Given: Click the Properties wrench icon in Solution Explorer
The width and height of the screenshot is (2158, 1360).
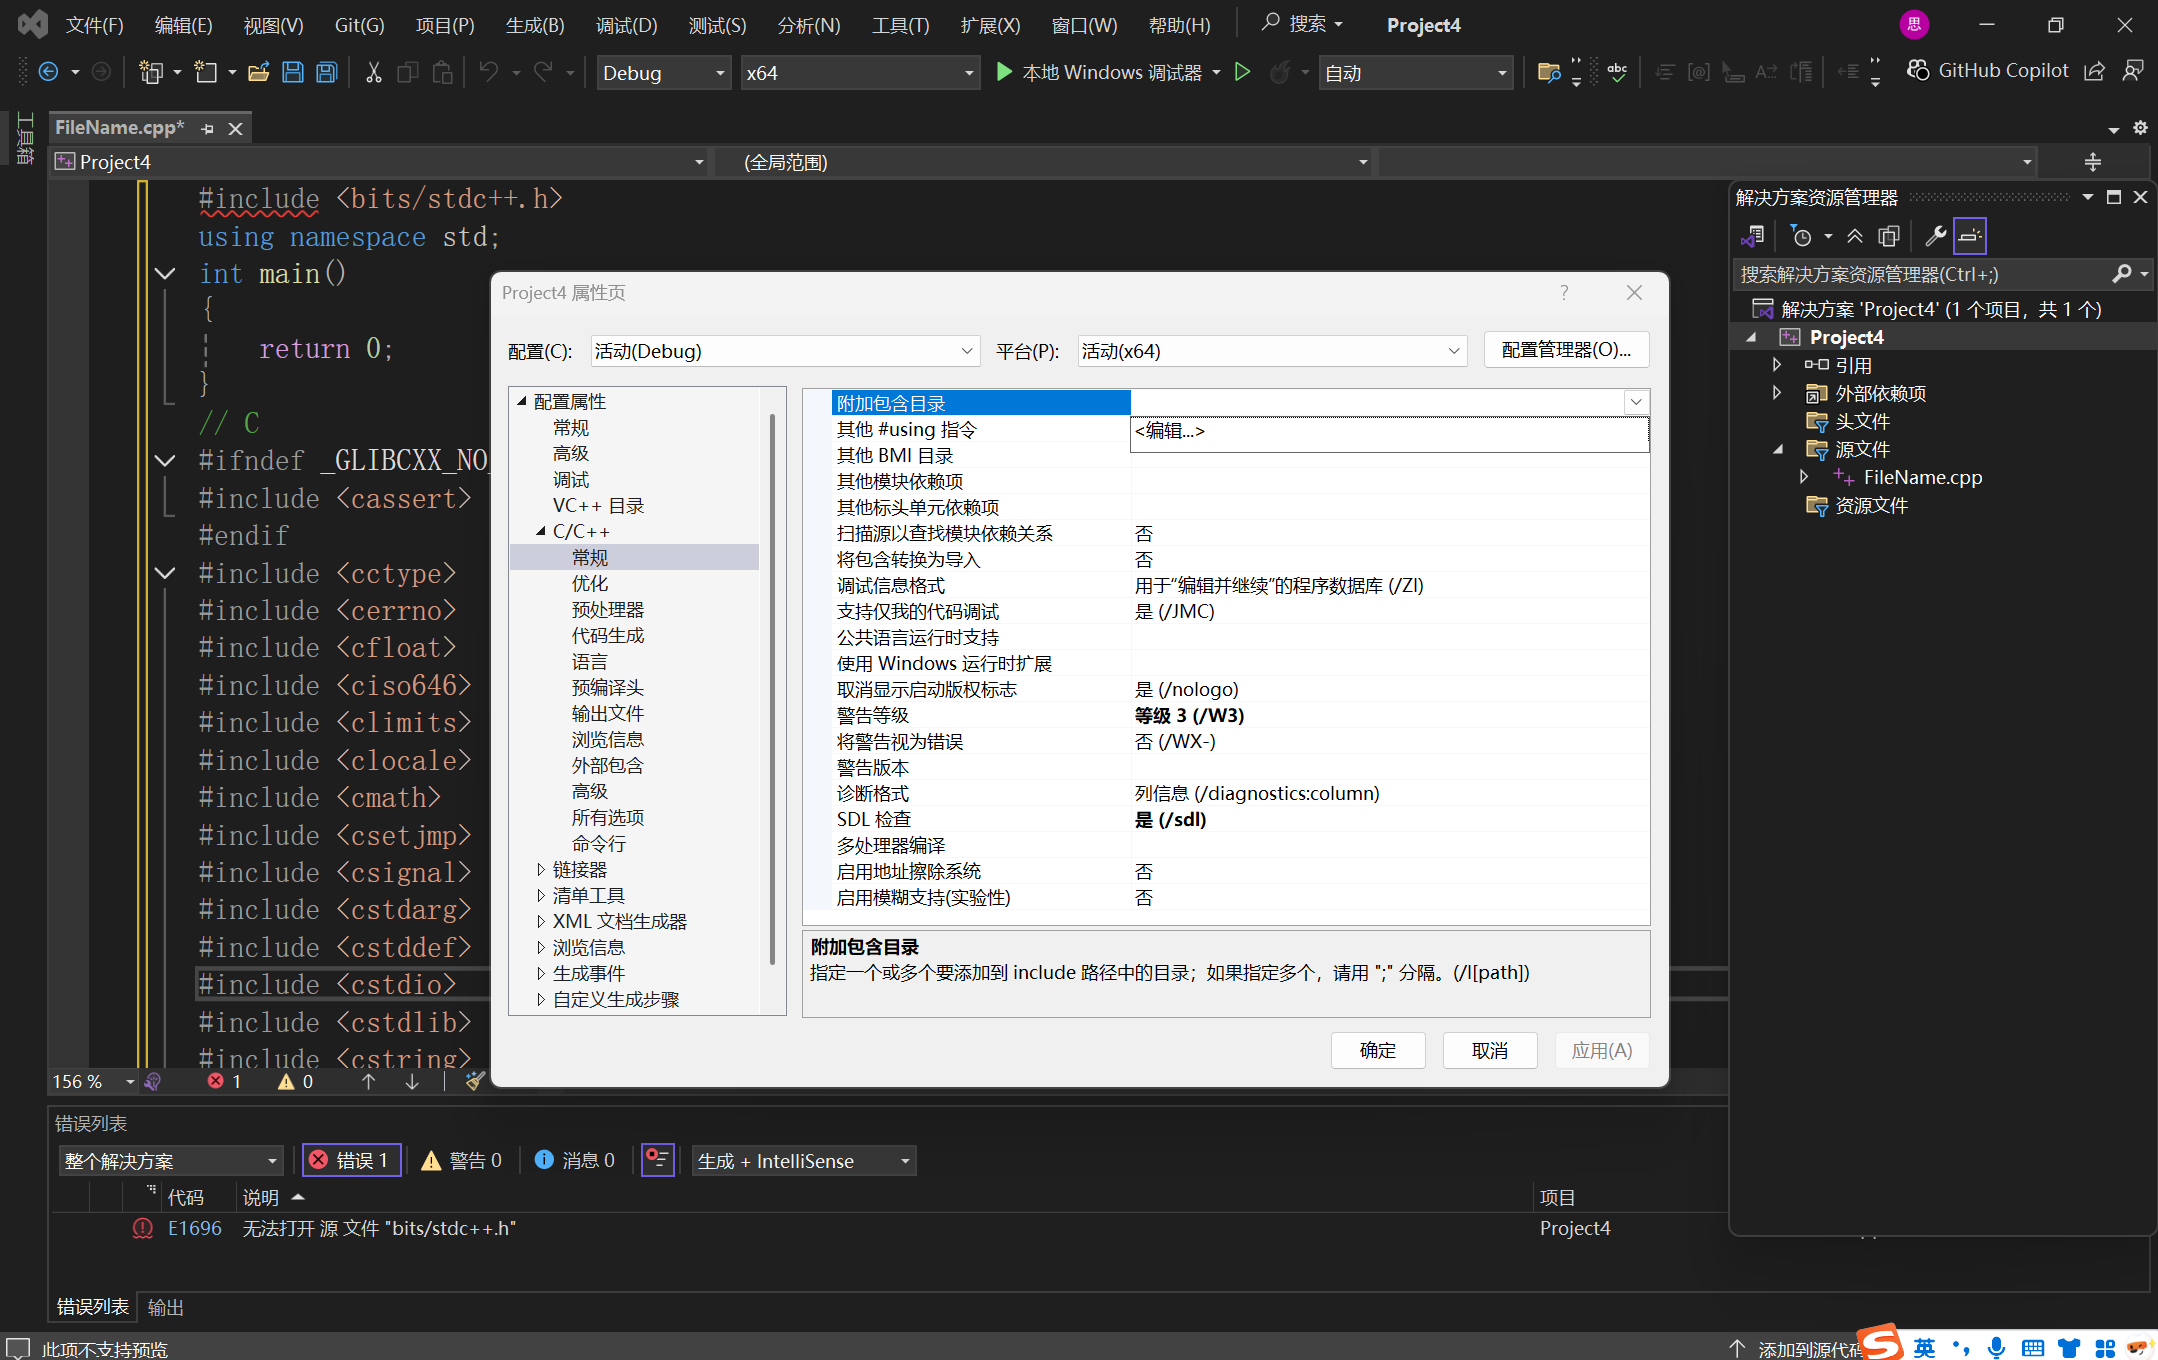Looking at the screenshot, I should pos(1935,236).
